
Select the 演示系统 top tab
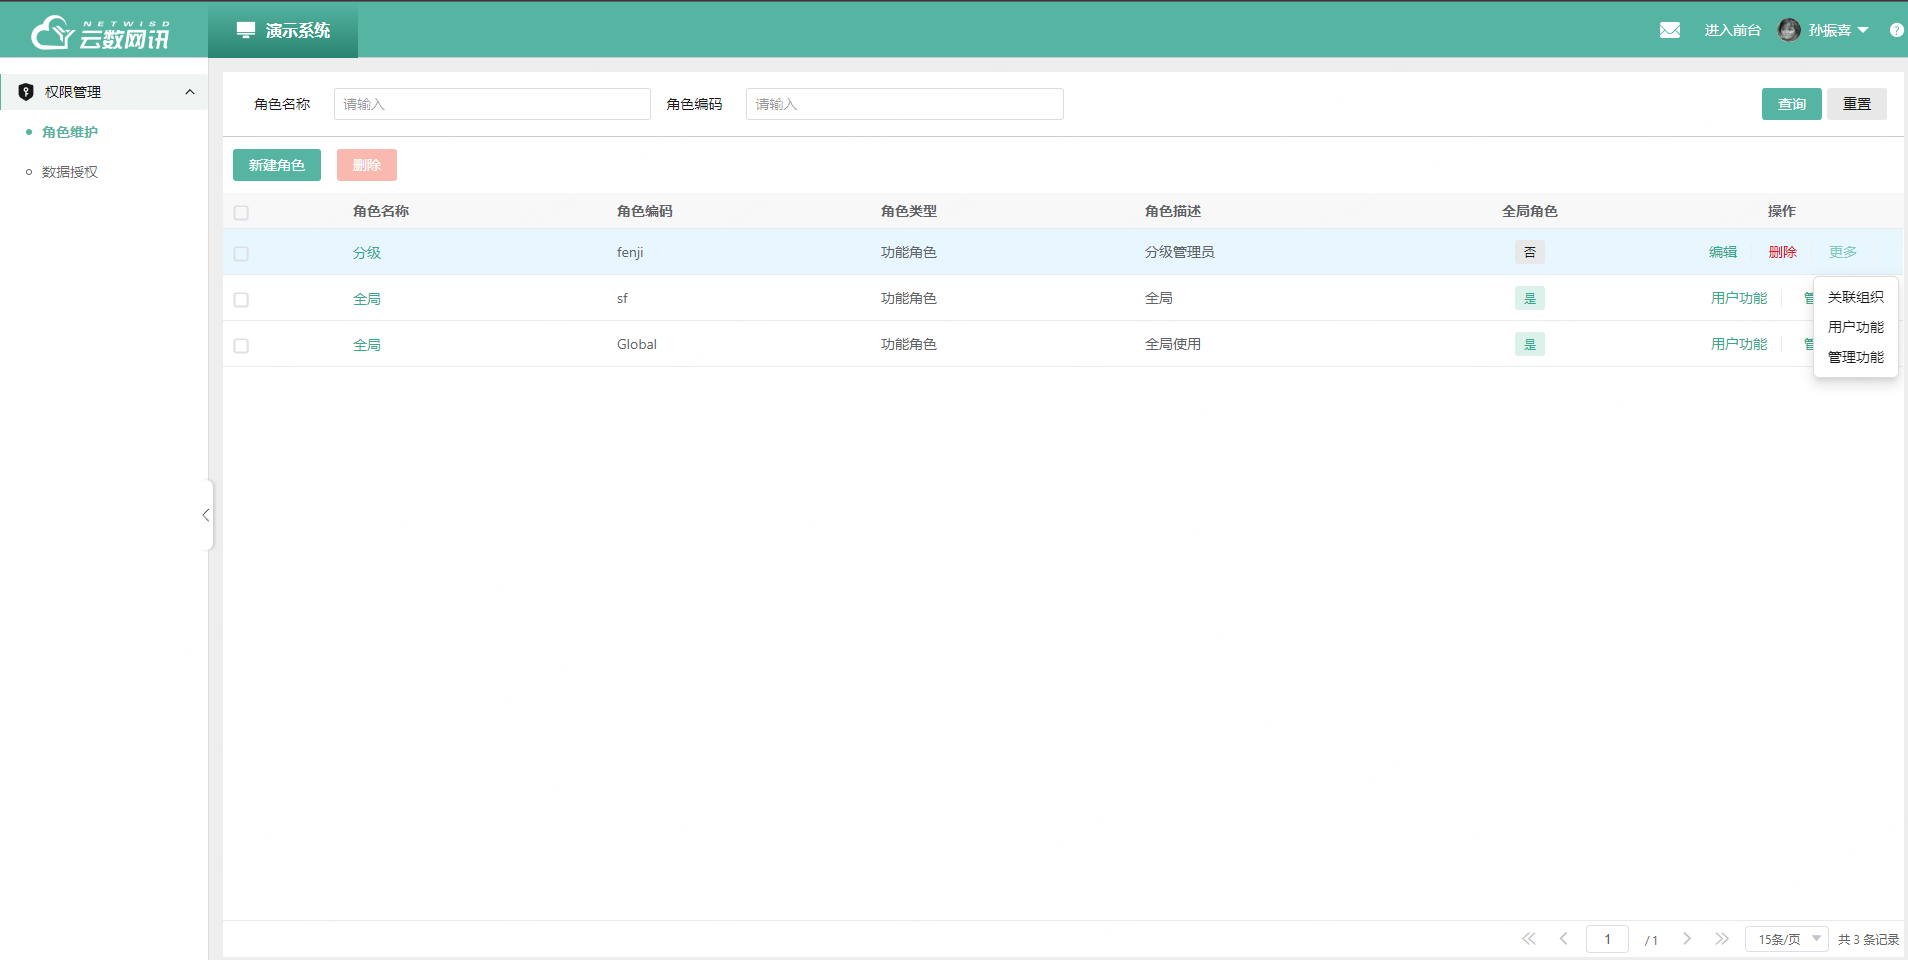283,30
